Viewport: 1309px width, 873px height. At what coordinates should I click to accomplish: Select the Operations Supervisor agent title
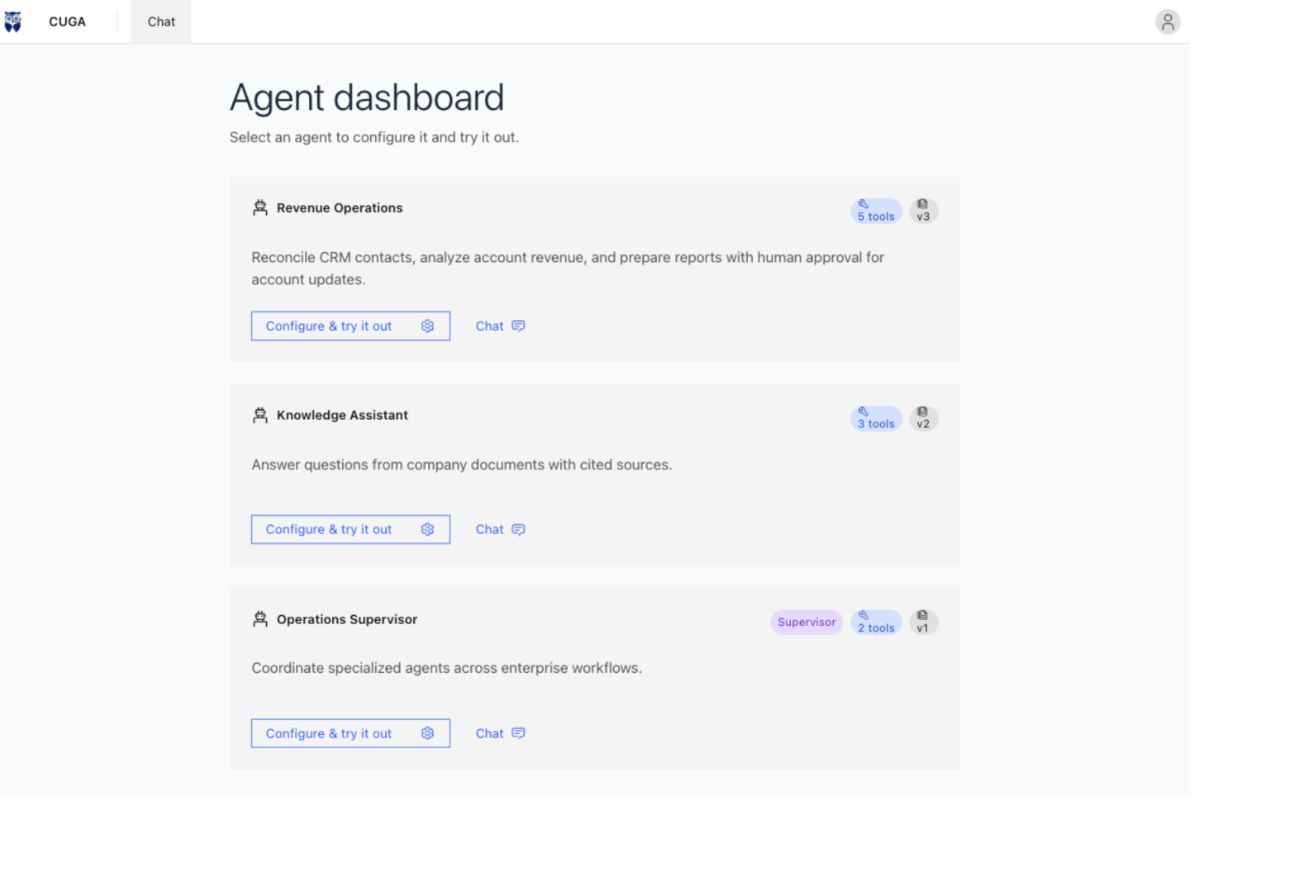tap(347, 619)
